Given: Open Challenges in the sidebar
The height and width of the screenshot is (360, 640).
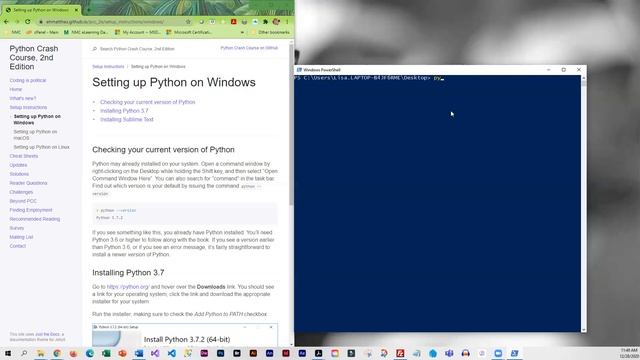Looking at the screenshot, I should (x=21, y=192).
